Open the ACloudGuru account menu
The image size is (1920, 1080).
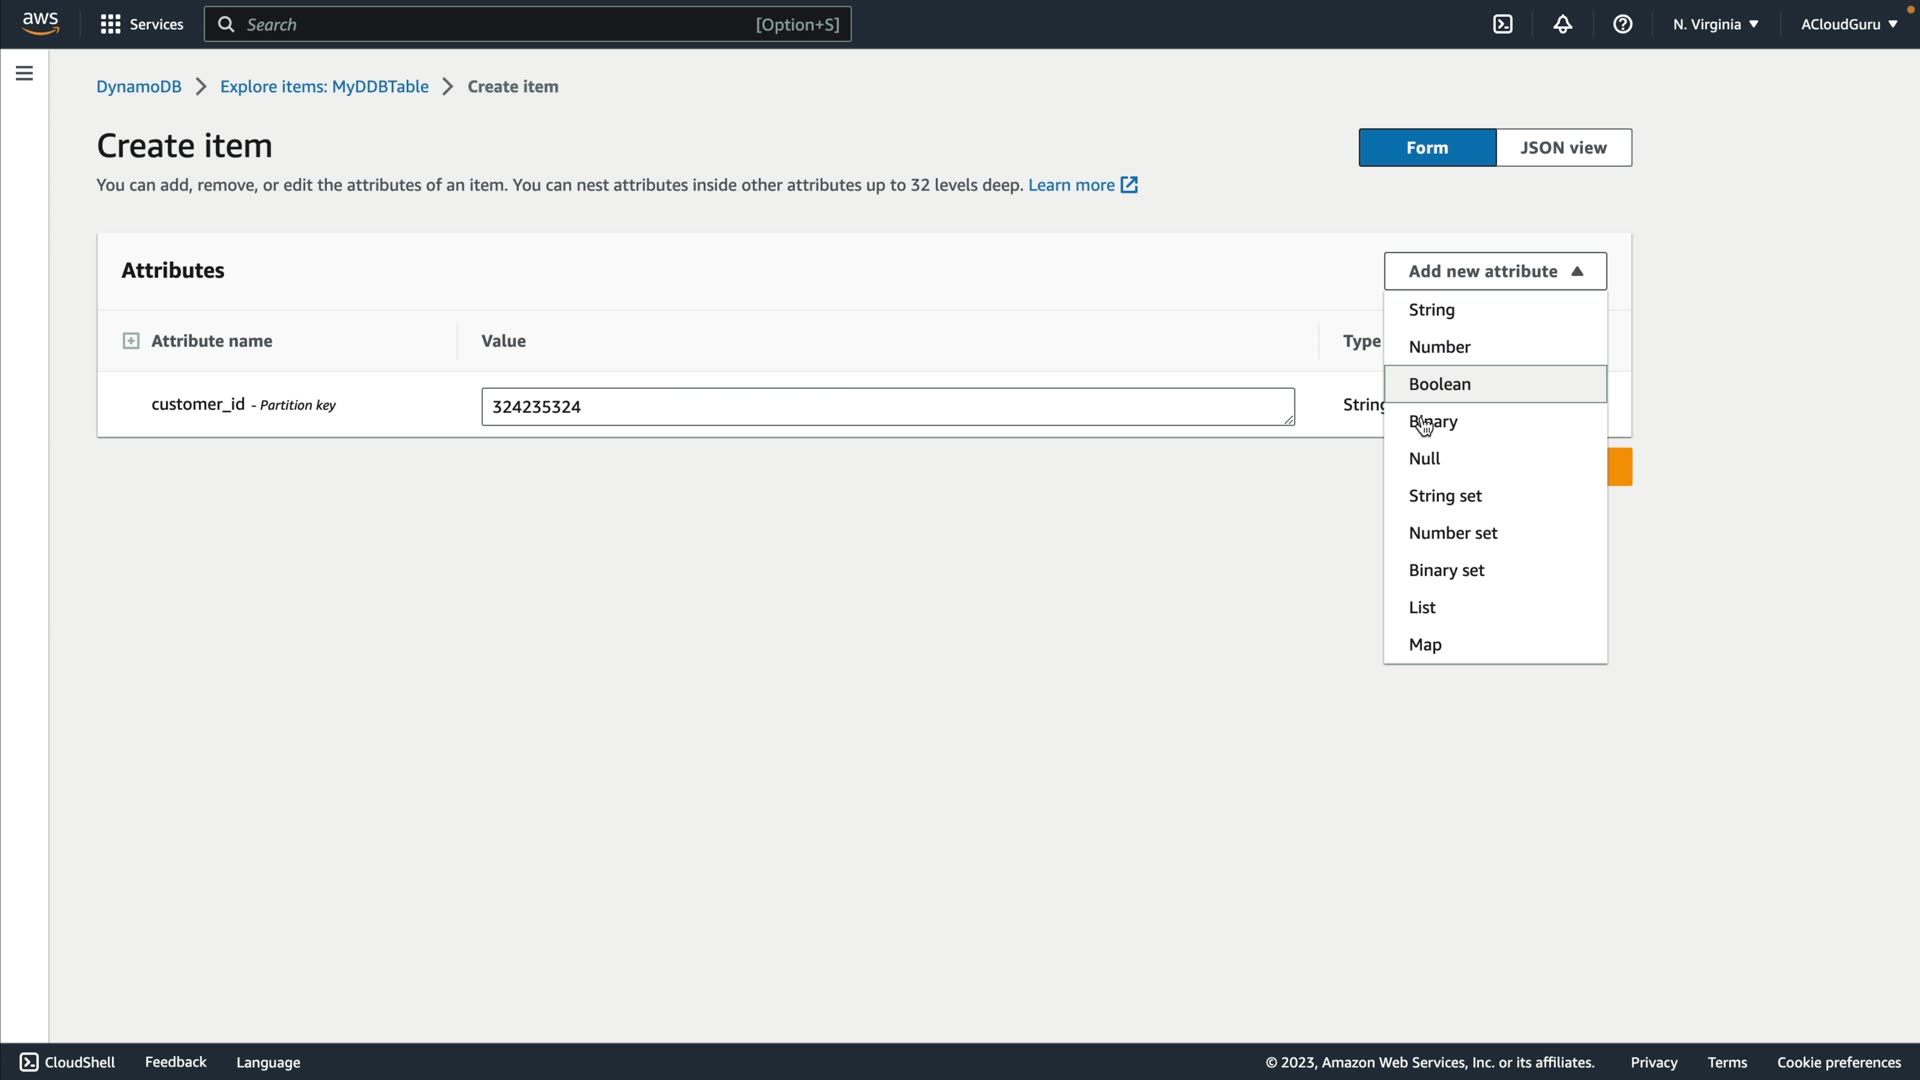click(x=1848, y=24)
